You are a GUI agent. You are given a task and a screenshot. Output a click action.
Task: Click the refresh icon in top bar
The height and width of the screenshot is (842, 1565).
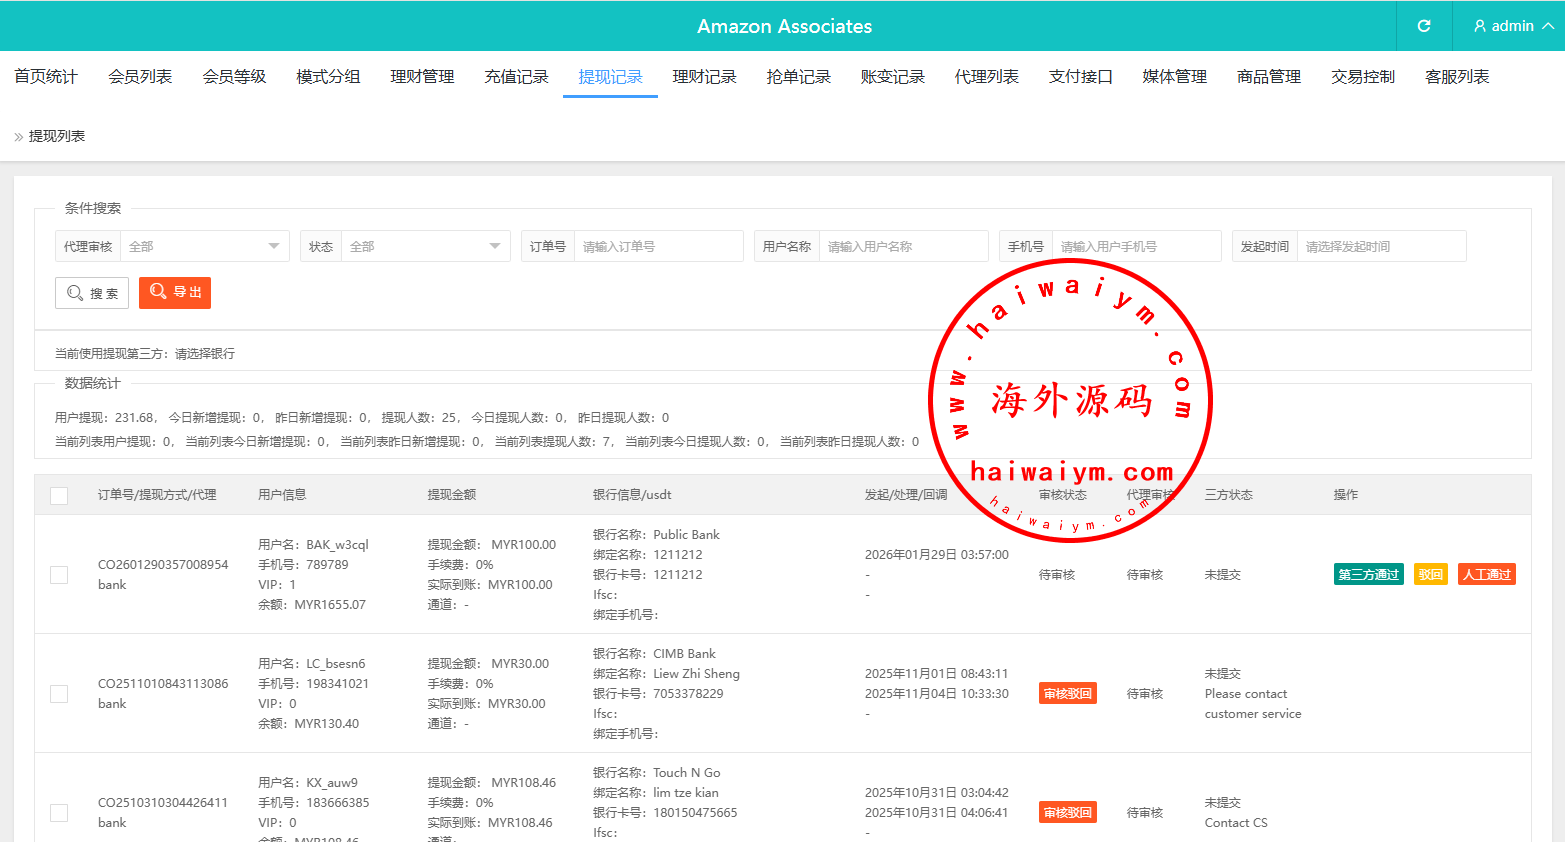coord(1424,26)
